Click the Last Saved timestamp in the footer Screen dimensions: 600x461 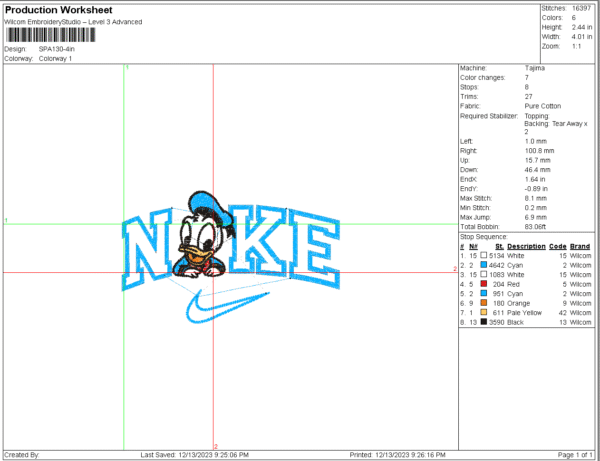coord(195,455)
